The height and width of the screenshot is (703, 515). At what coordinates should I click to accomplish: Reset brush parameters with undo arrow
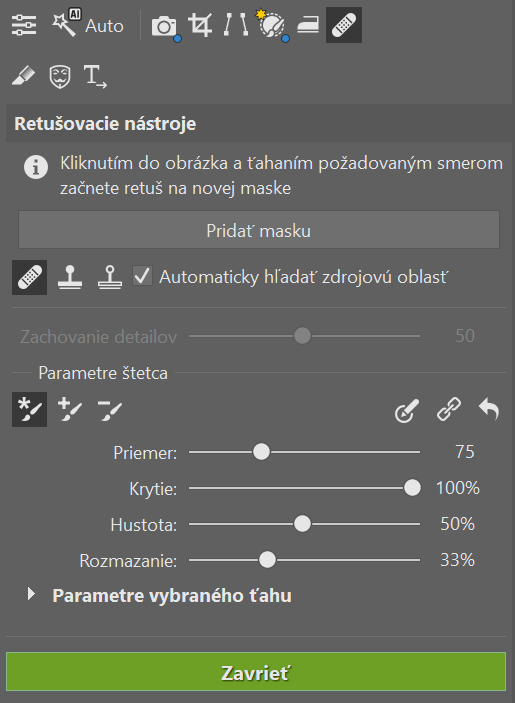489,409
